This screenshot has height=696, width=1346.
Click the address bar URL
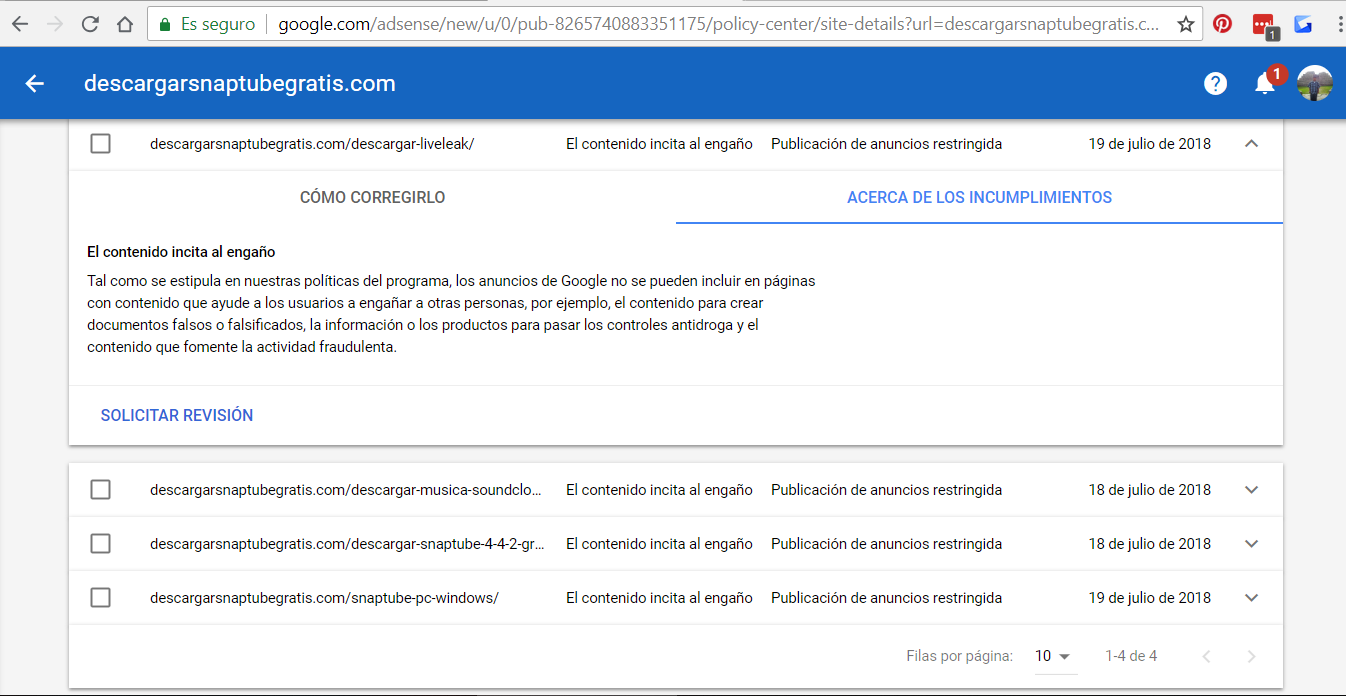[719, 24]
